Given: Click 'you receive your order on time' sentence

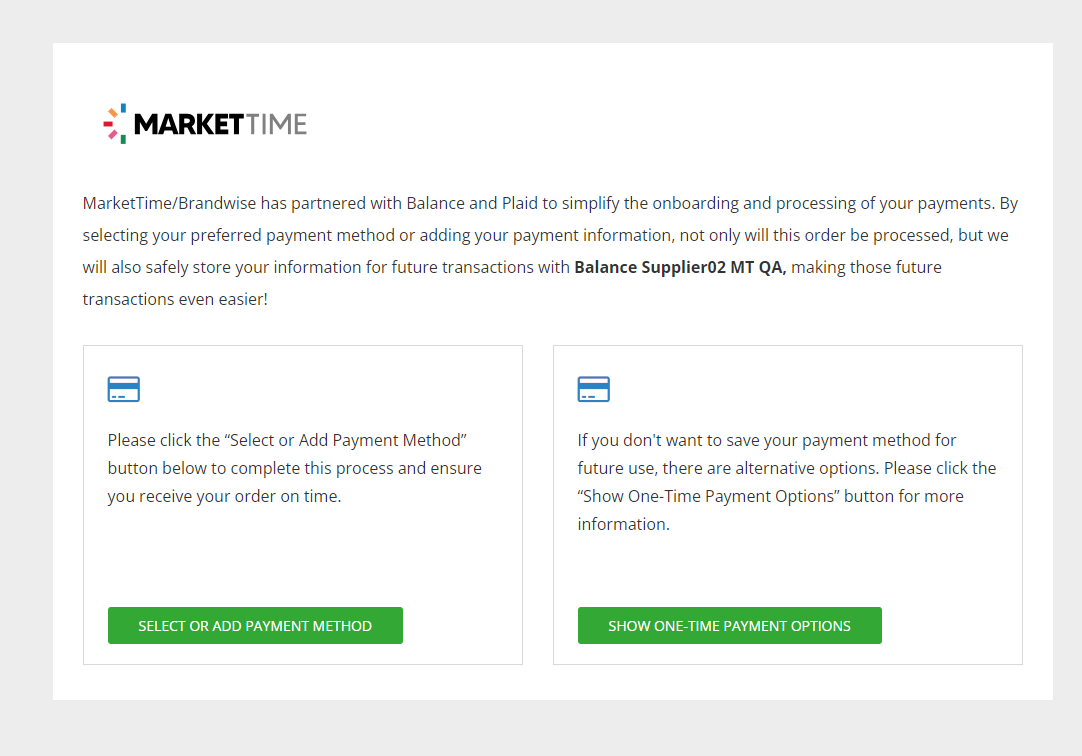Looking at the screenshot, I should coord(224,496).
